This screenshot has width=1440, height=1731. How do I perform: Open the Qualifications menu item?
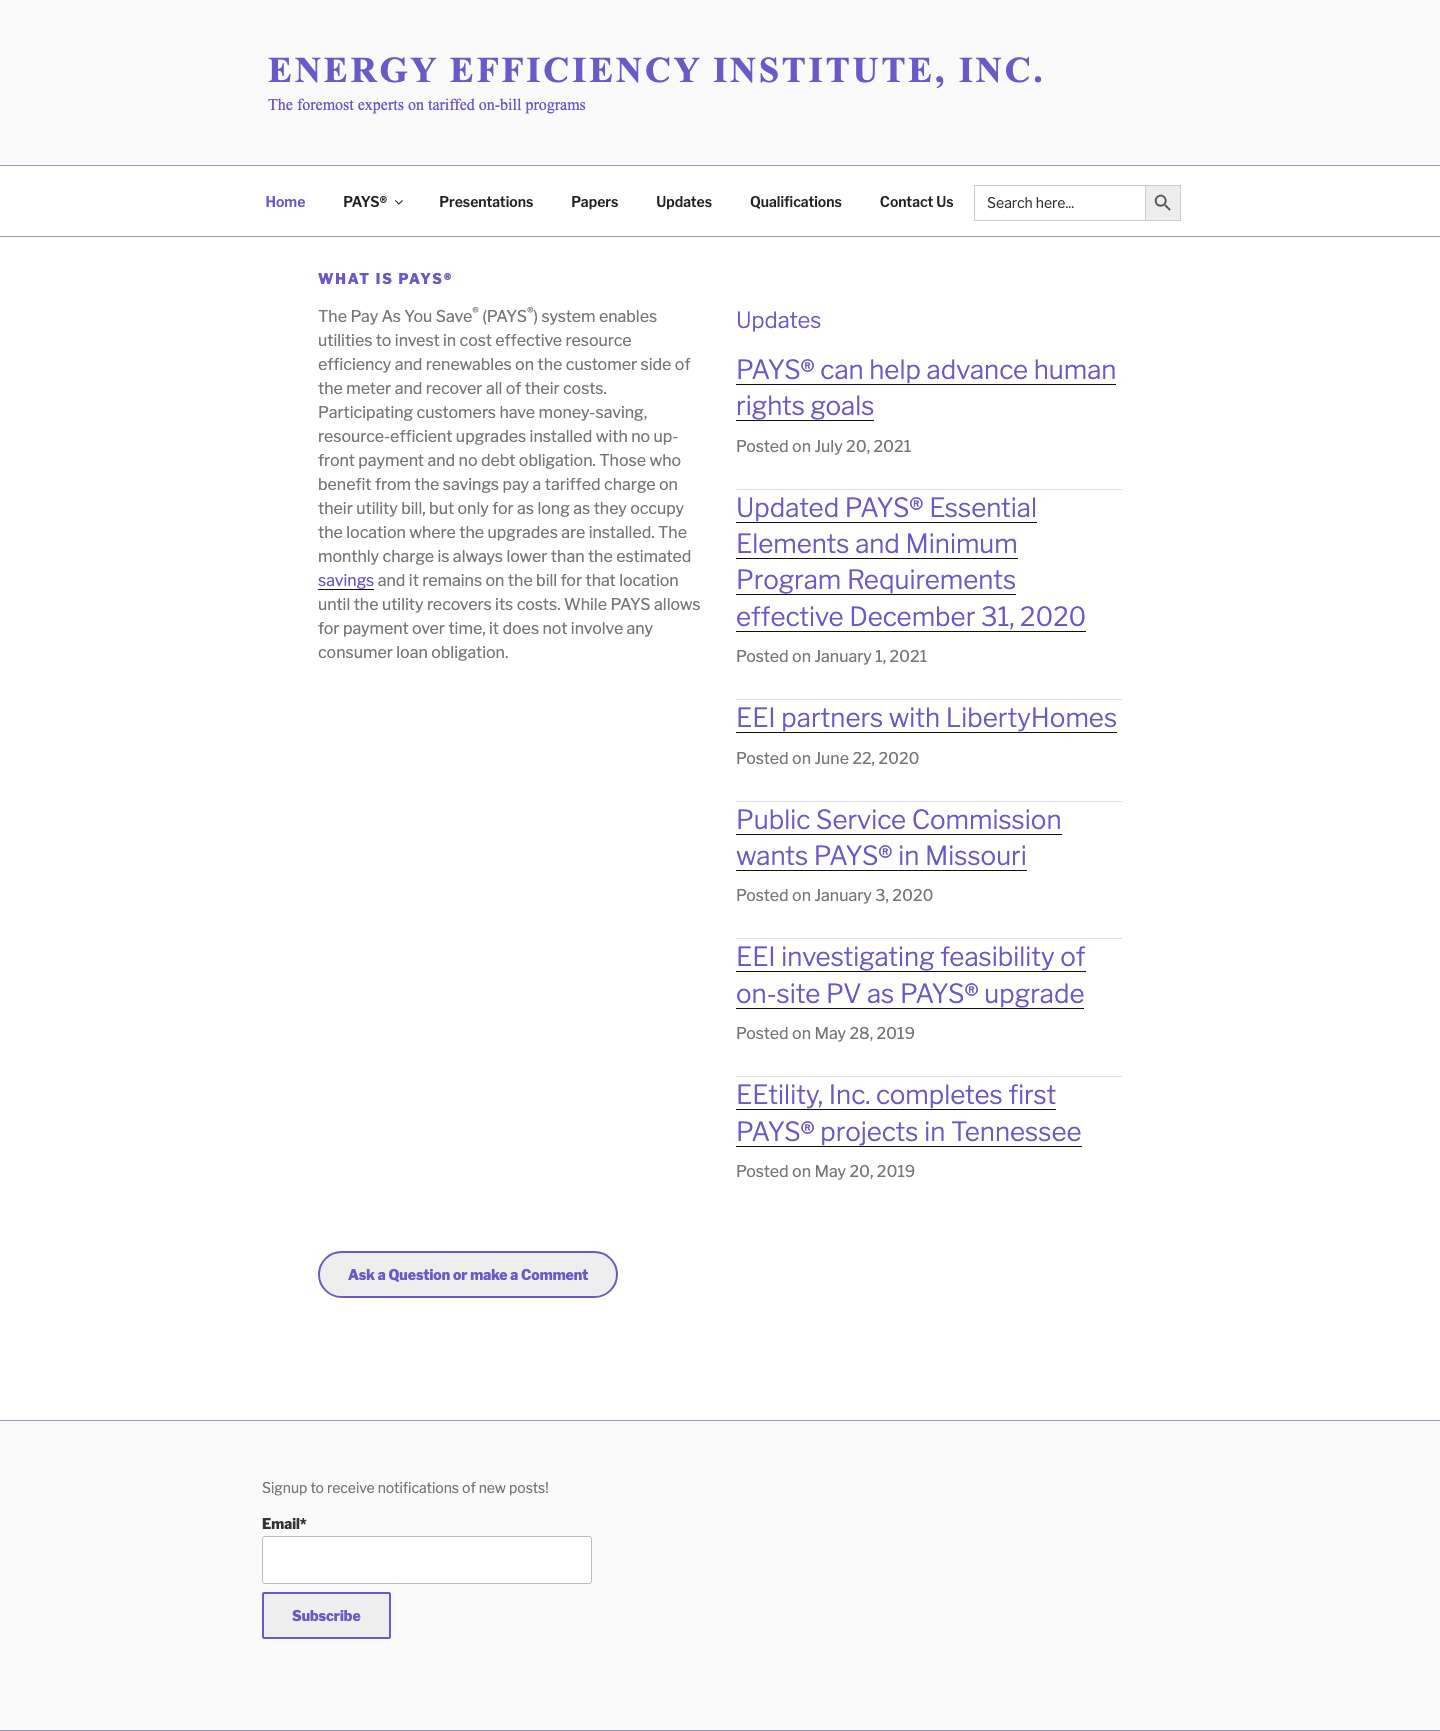point(796,202)
